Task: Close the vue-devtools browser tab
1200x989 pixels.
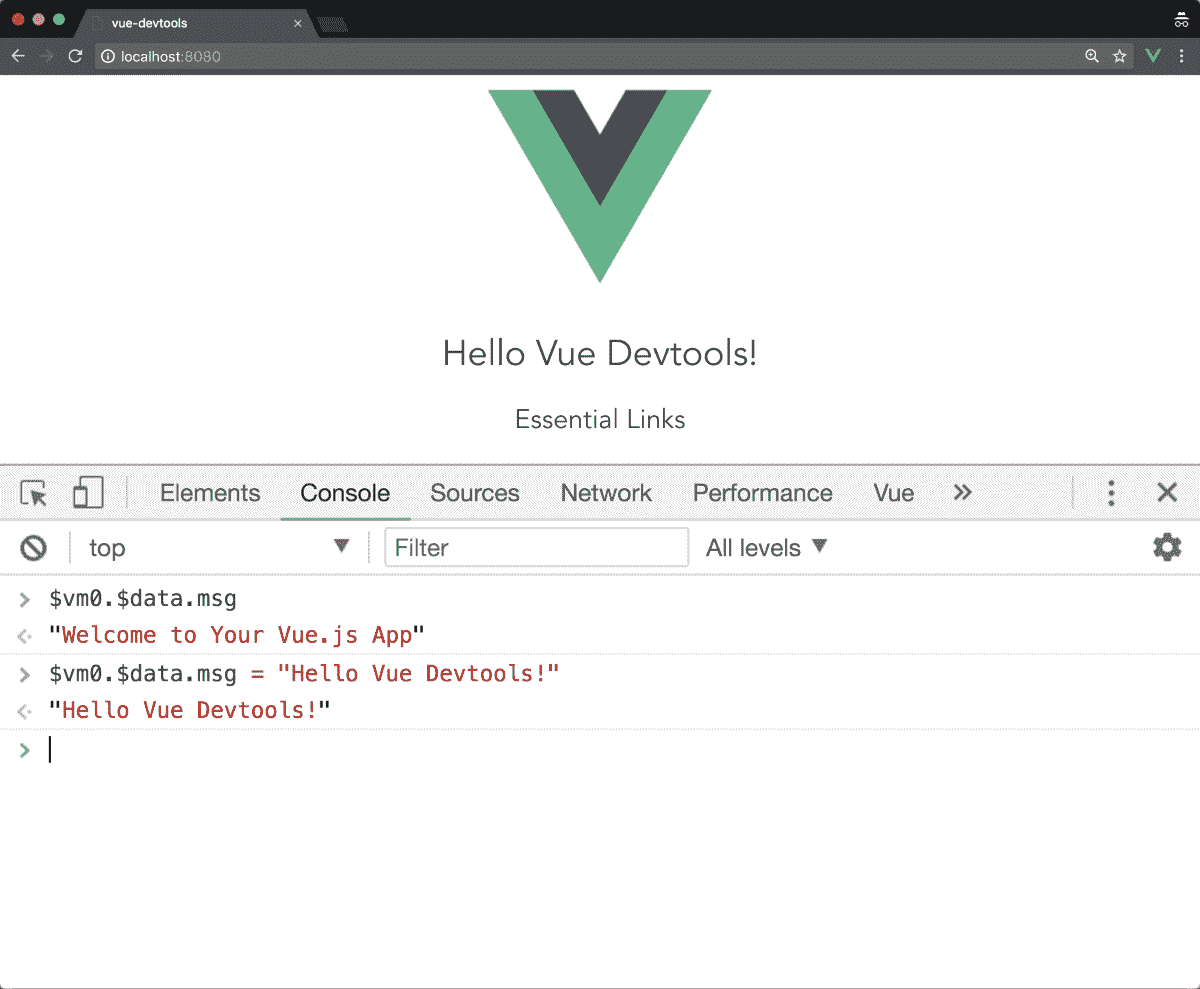Action: click(x=297, y=23)
